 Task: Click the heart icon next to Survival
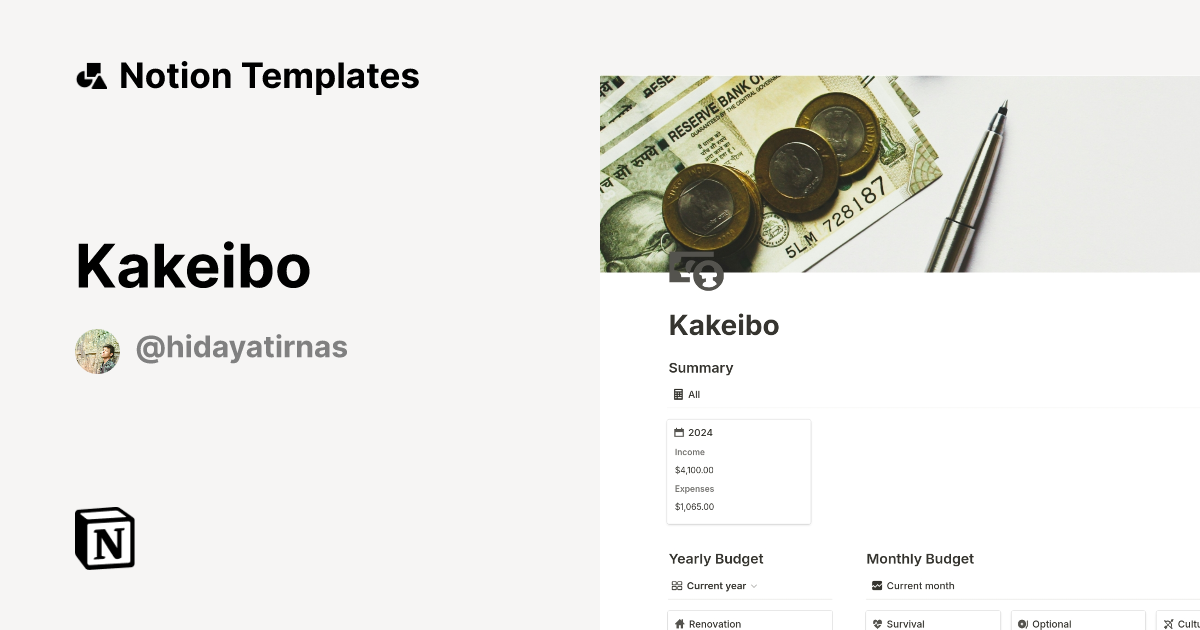click(x=878, y=623)
